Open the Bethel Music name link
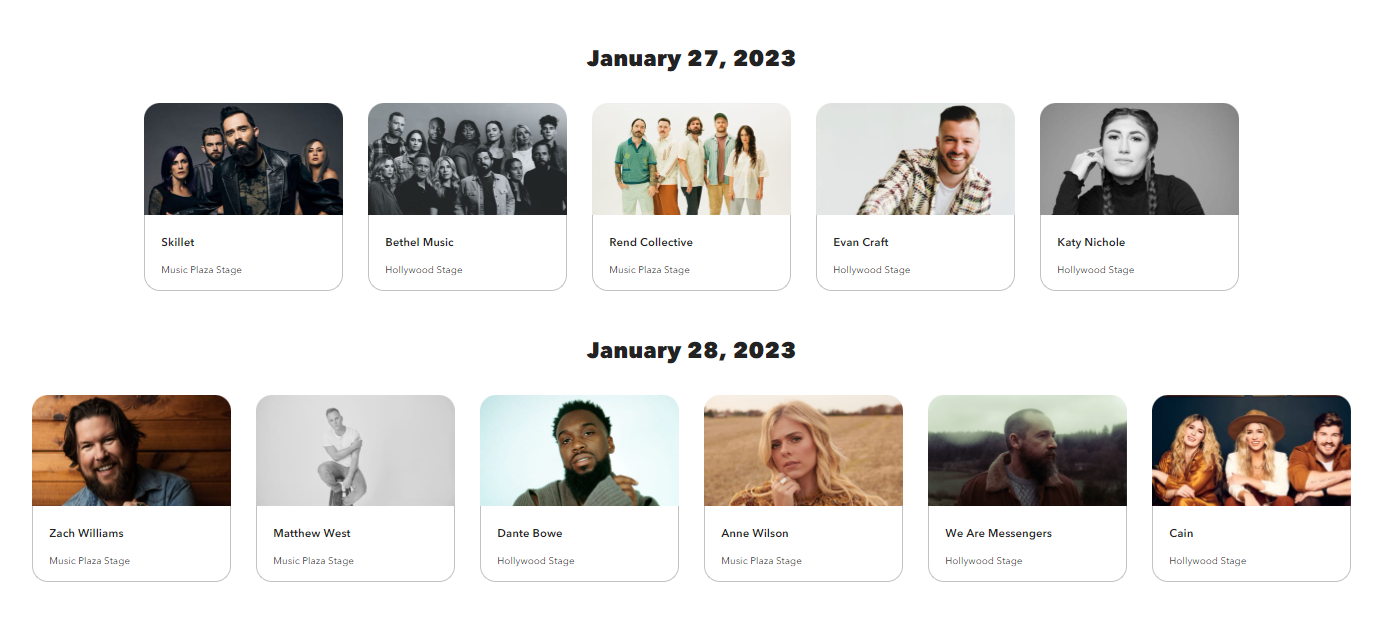Image resolution: width=1392 pixels, height=635 pixels. (419, 242)
